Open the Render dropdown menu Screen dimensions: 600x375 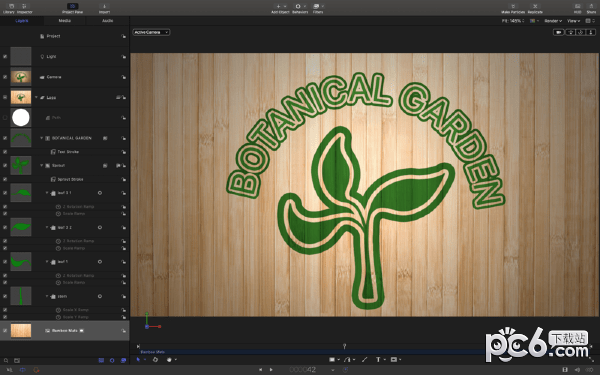click(553, 21)
